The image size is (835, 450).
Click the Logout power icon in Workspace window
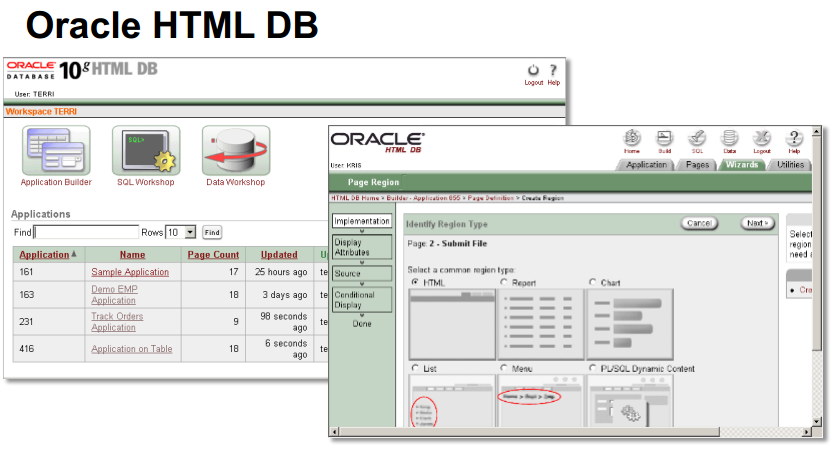pos(533,70)
